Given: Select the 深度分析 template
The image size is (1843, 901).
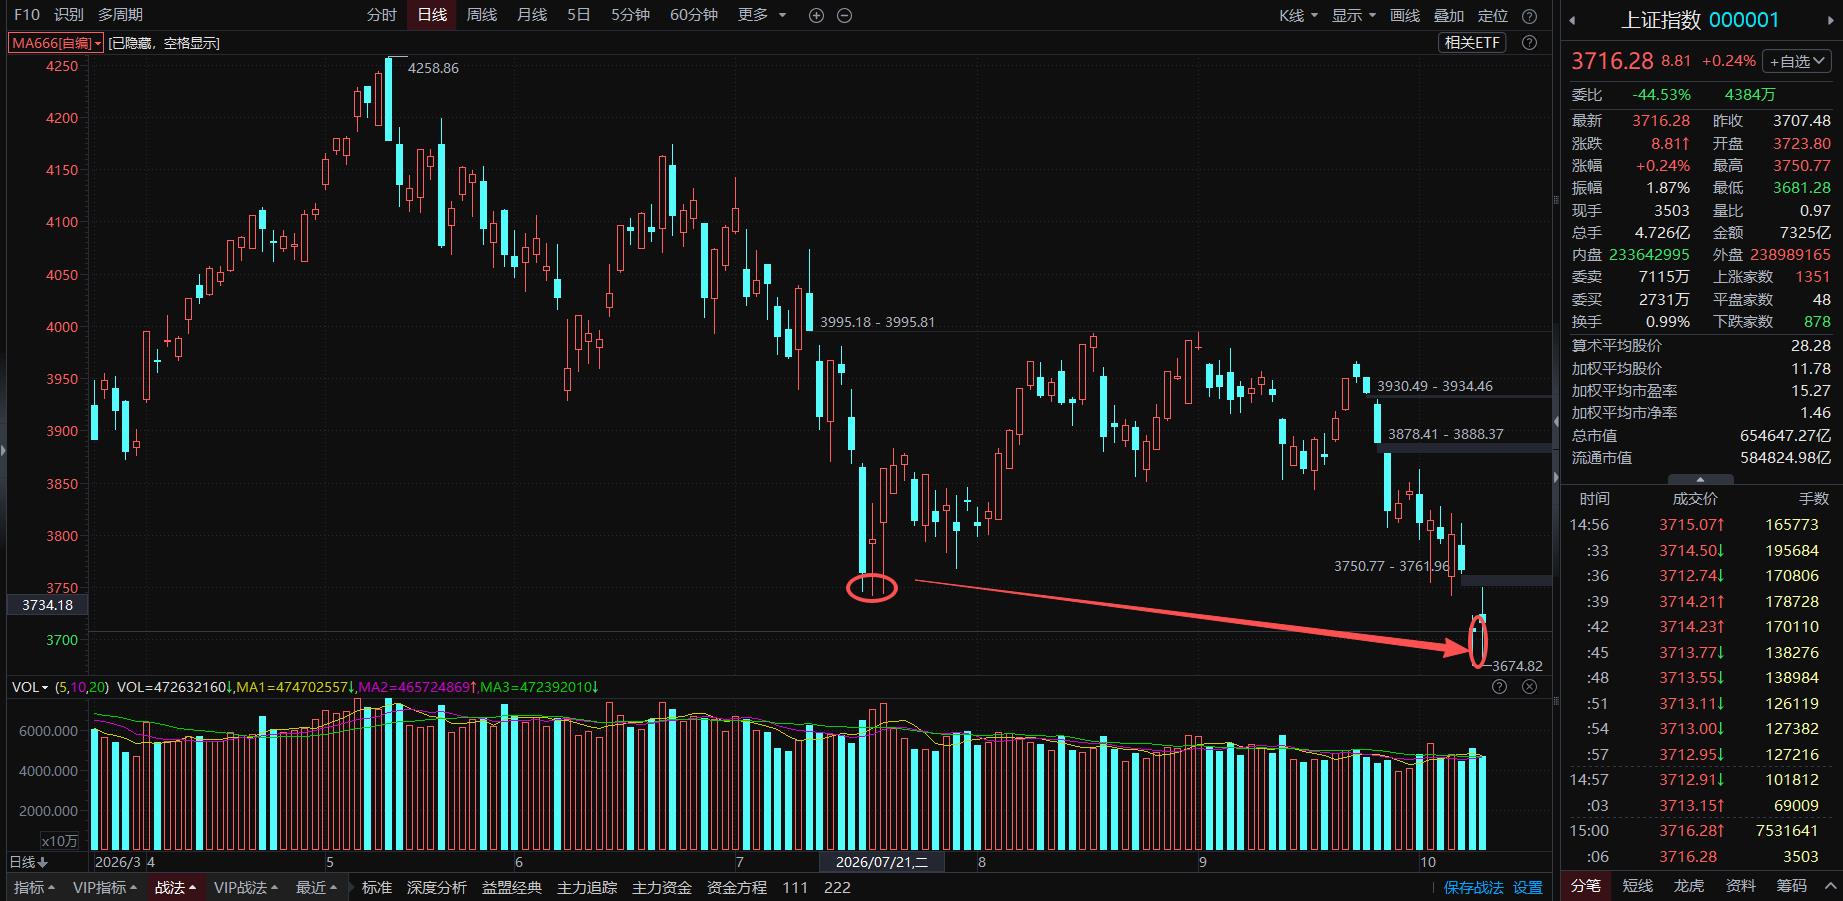Looking at the screenshot, I should coord(437,887).
